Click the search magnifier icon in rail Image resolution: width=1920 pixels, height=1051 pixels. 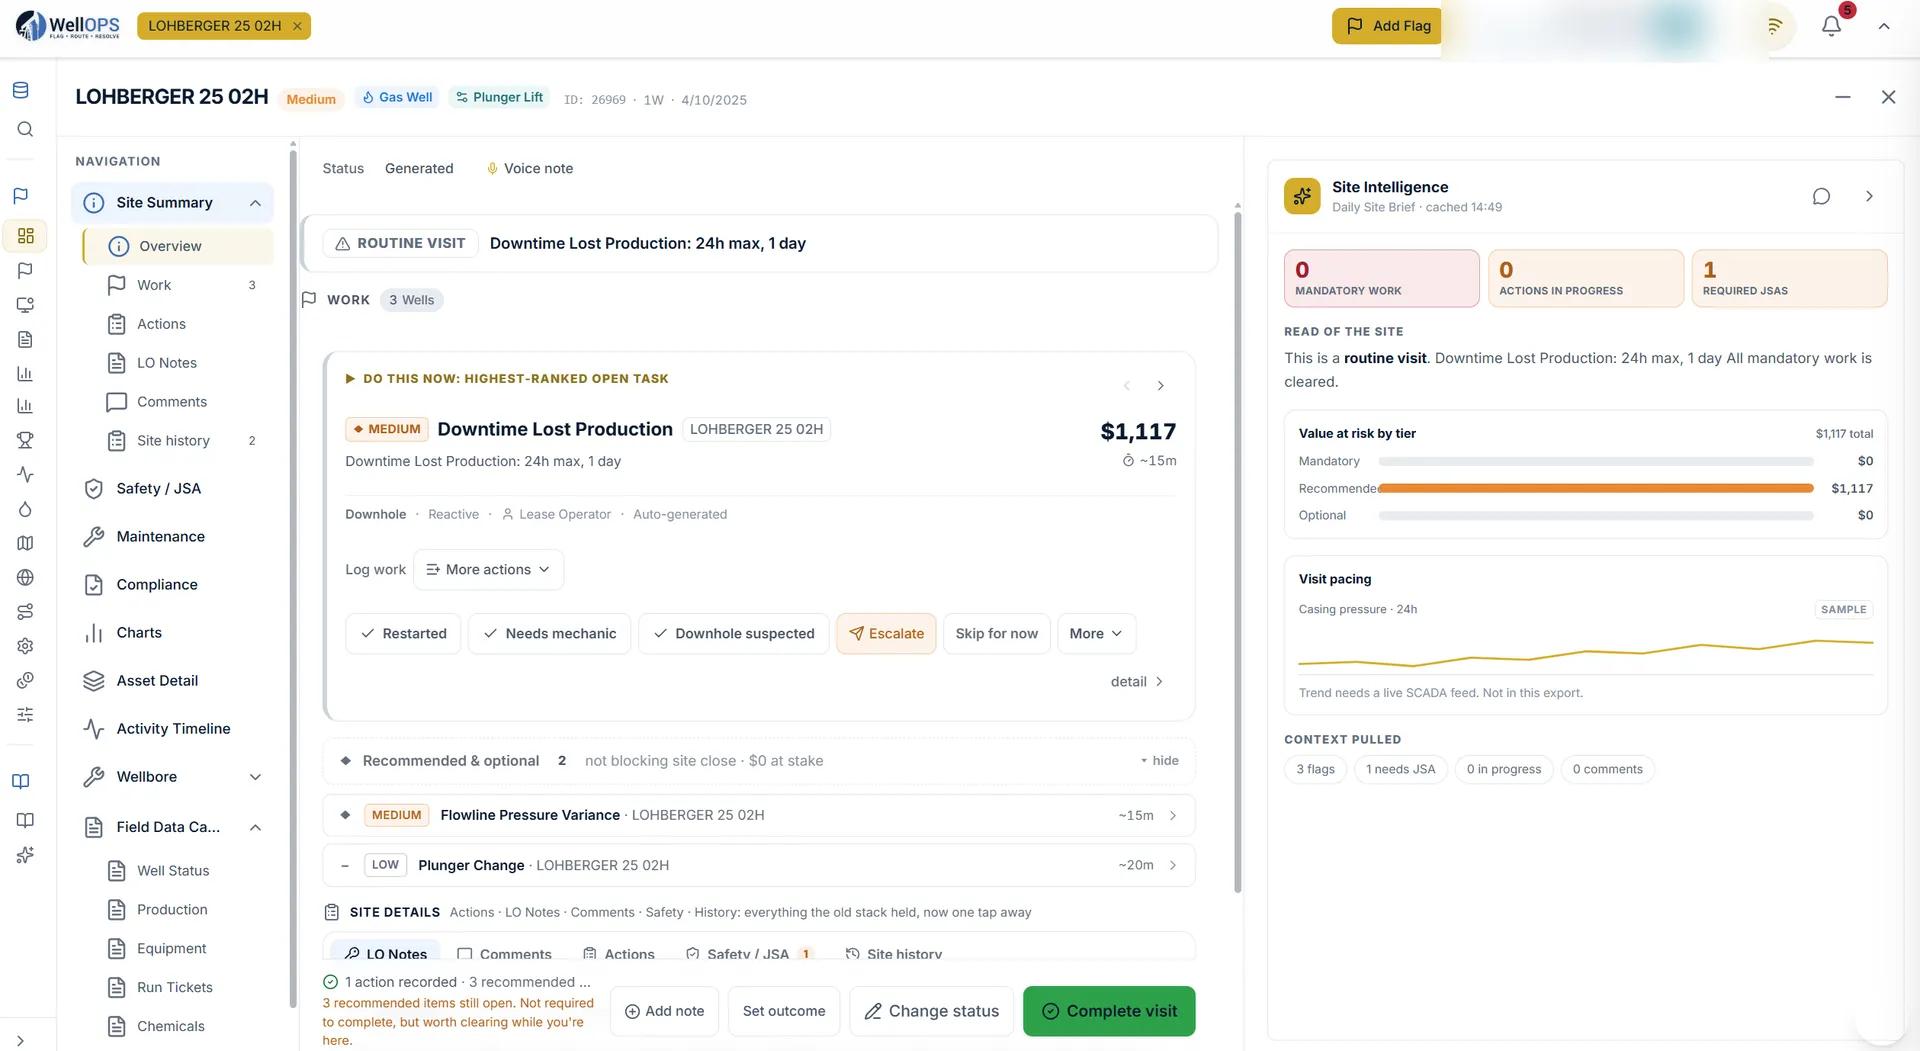pos(25,129)
